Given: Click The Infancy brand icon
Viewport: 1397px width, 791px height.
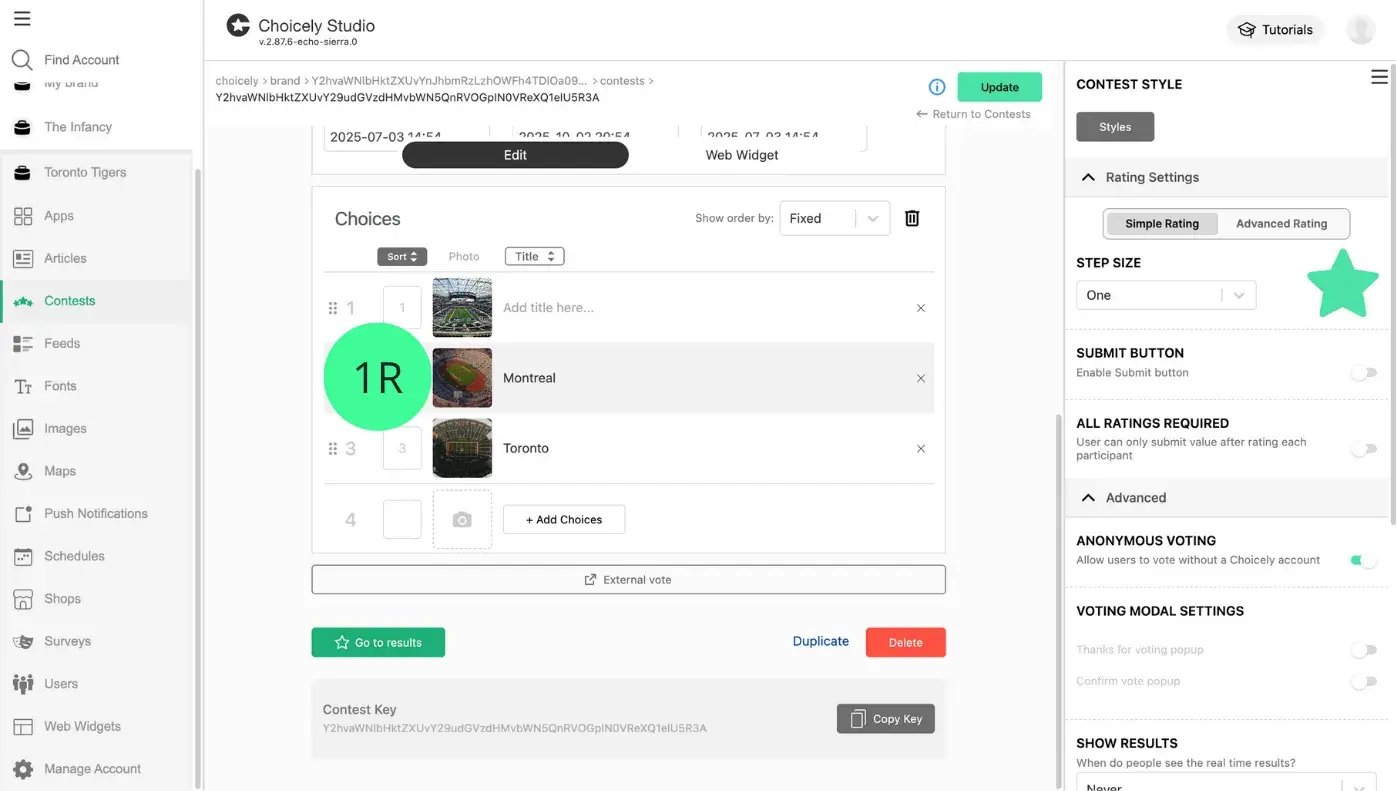Looking at the screenshot, I should 22,127.
